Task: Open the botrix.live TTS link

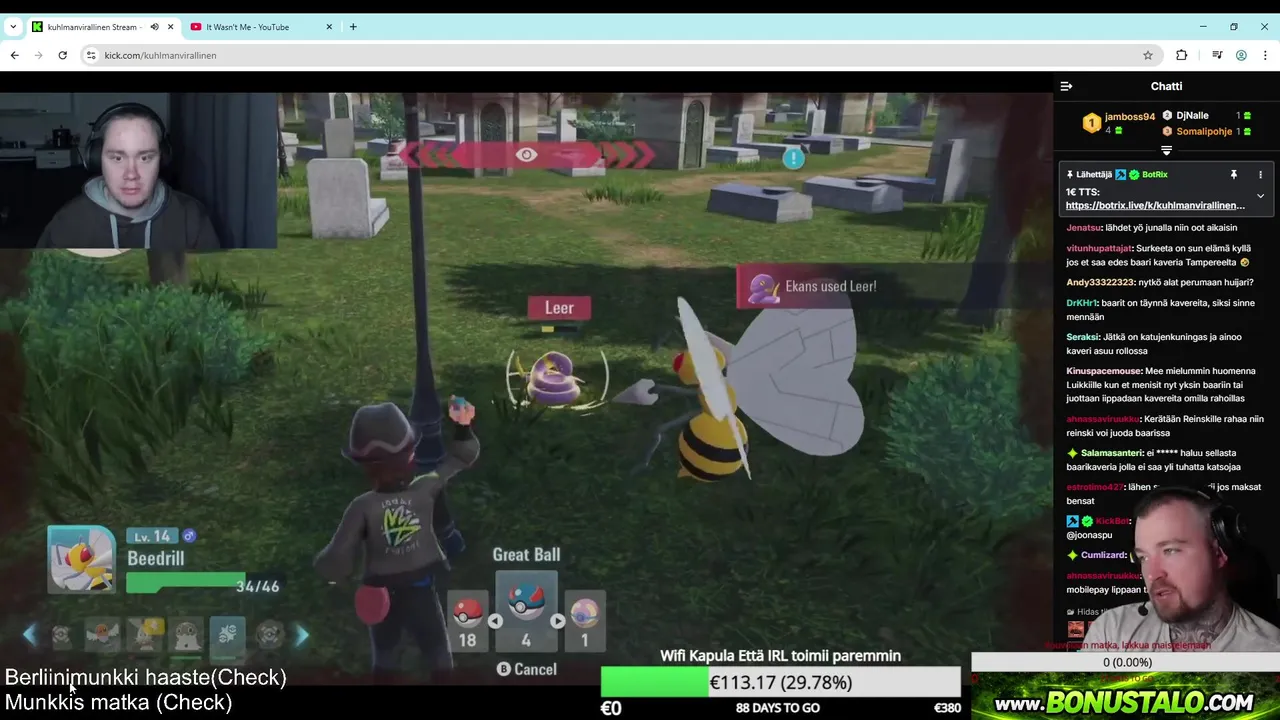Action: pos(1155,205)
